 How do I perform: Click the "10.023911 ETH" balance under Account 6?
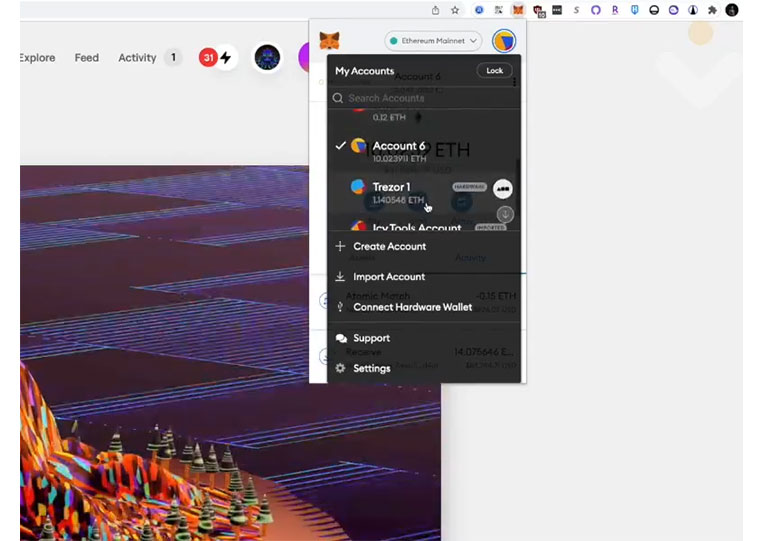click(399, 159)
